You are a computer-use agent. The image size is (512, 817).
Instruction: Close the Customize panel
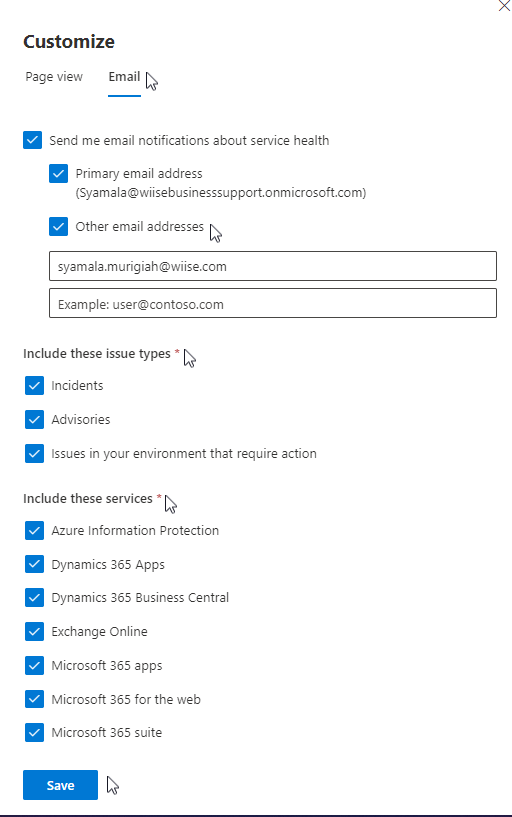(x=504, y=6)
